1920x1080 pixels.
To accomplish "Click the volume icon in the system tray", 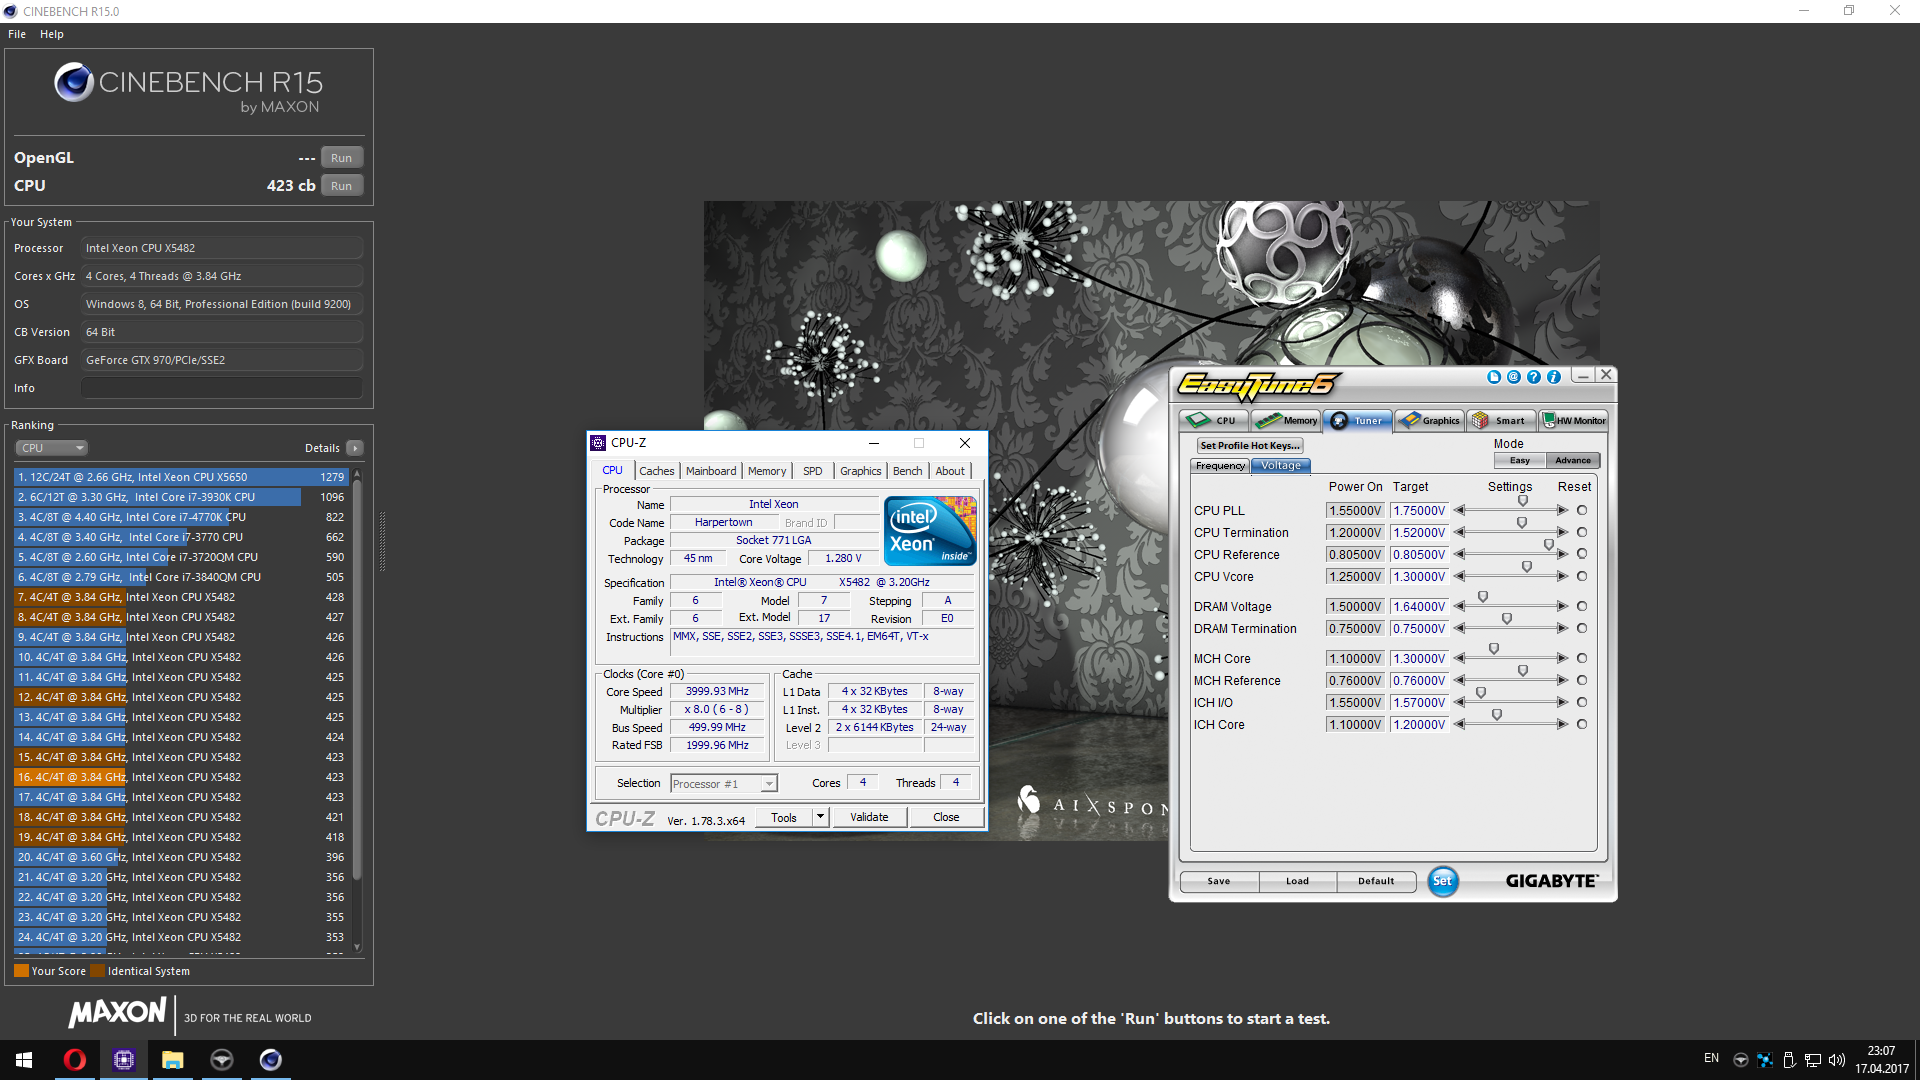I will click(x=1836, y=1060).
